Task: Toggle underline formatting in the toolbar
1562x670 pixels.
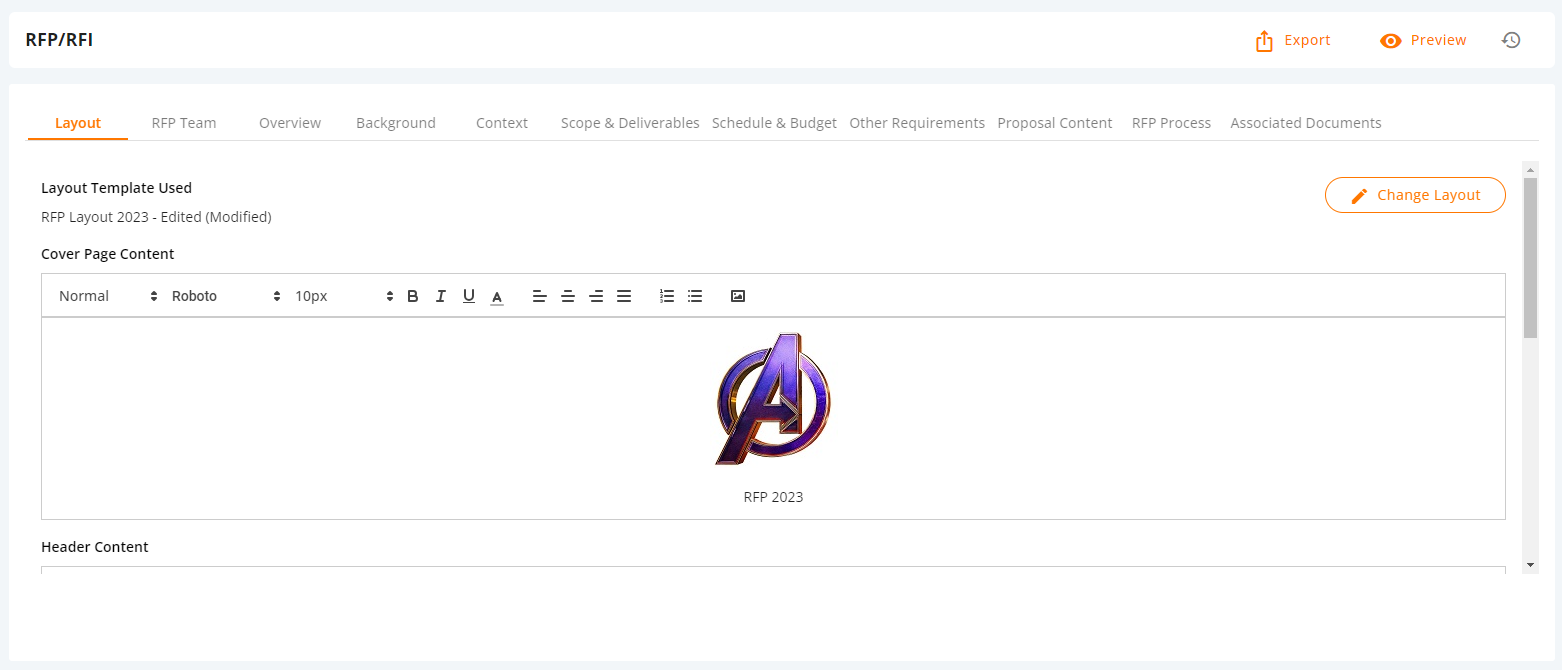Action: click(468, 296)
